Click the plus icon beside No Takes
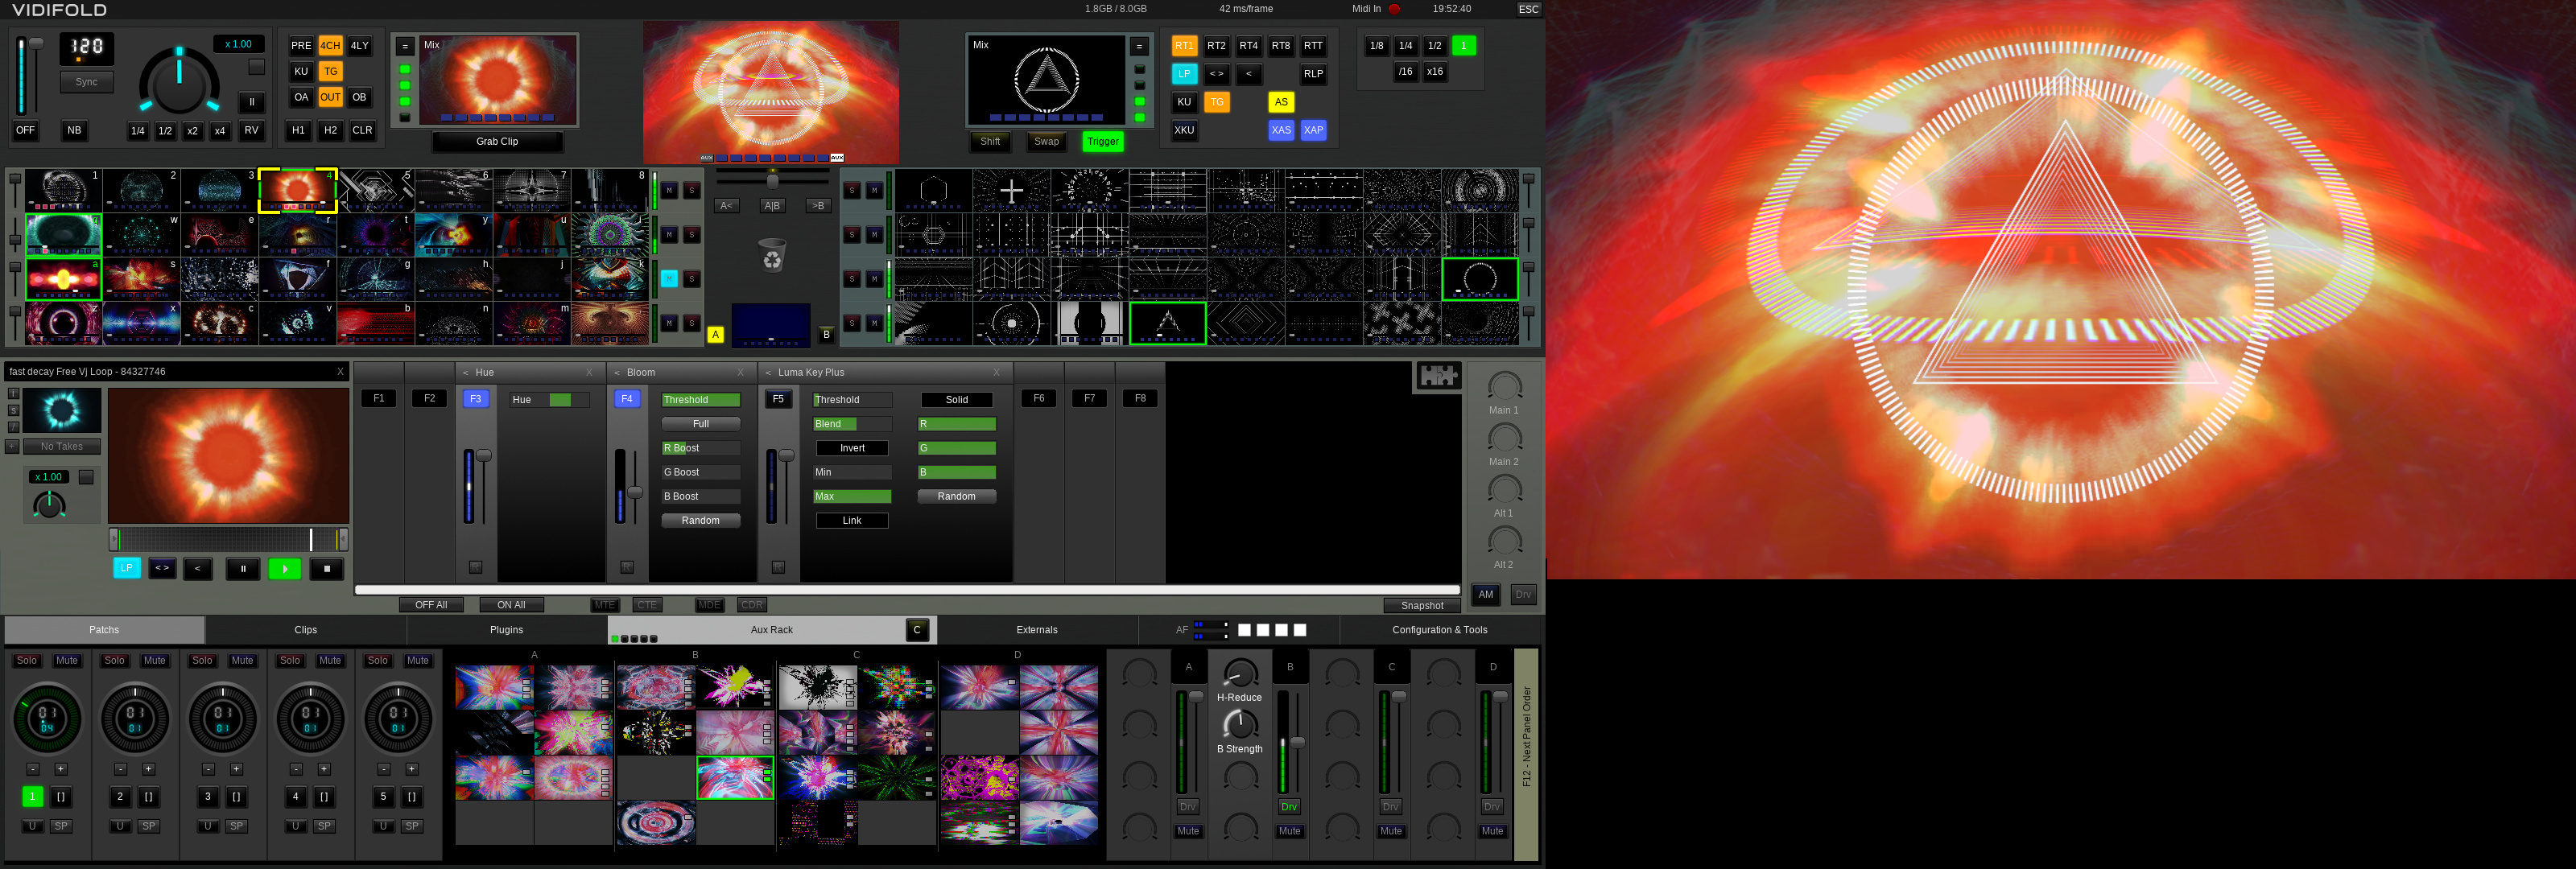This screenshot has height=869, width=2576. [12, 447]
